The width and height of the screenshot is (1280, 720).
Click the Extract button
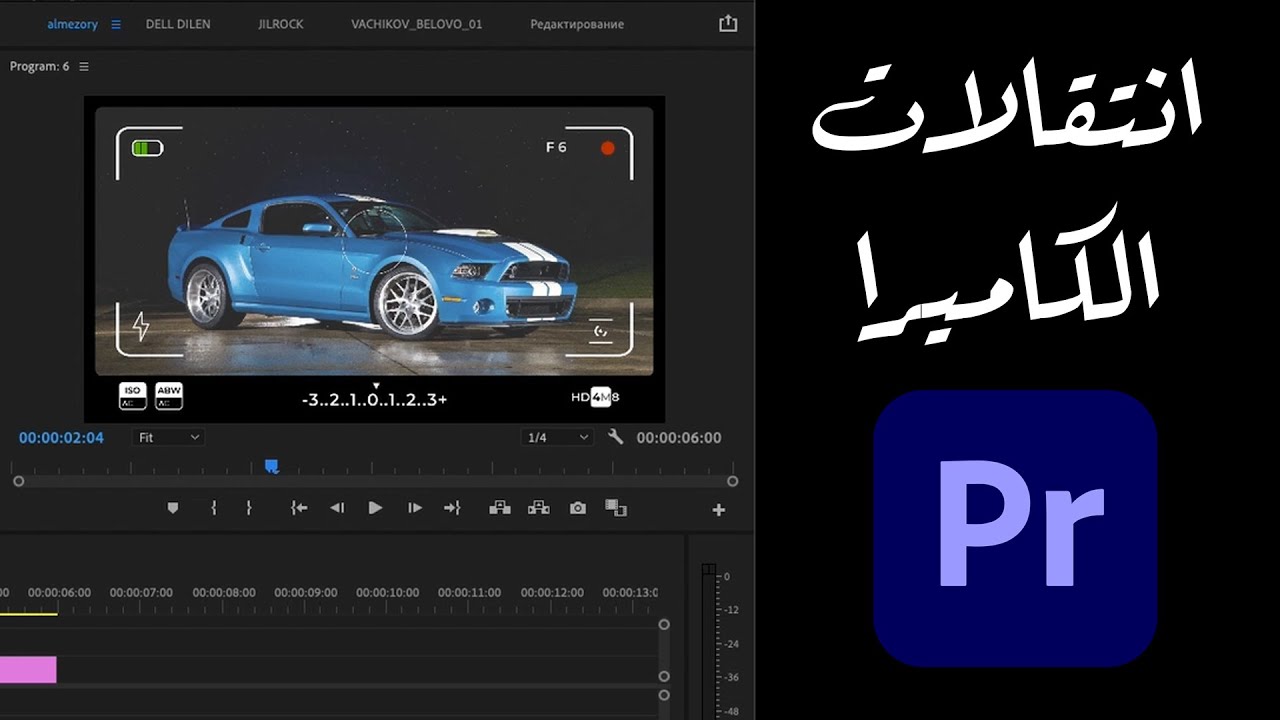click(x=539, y=508)
